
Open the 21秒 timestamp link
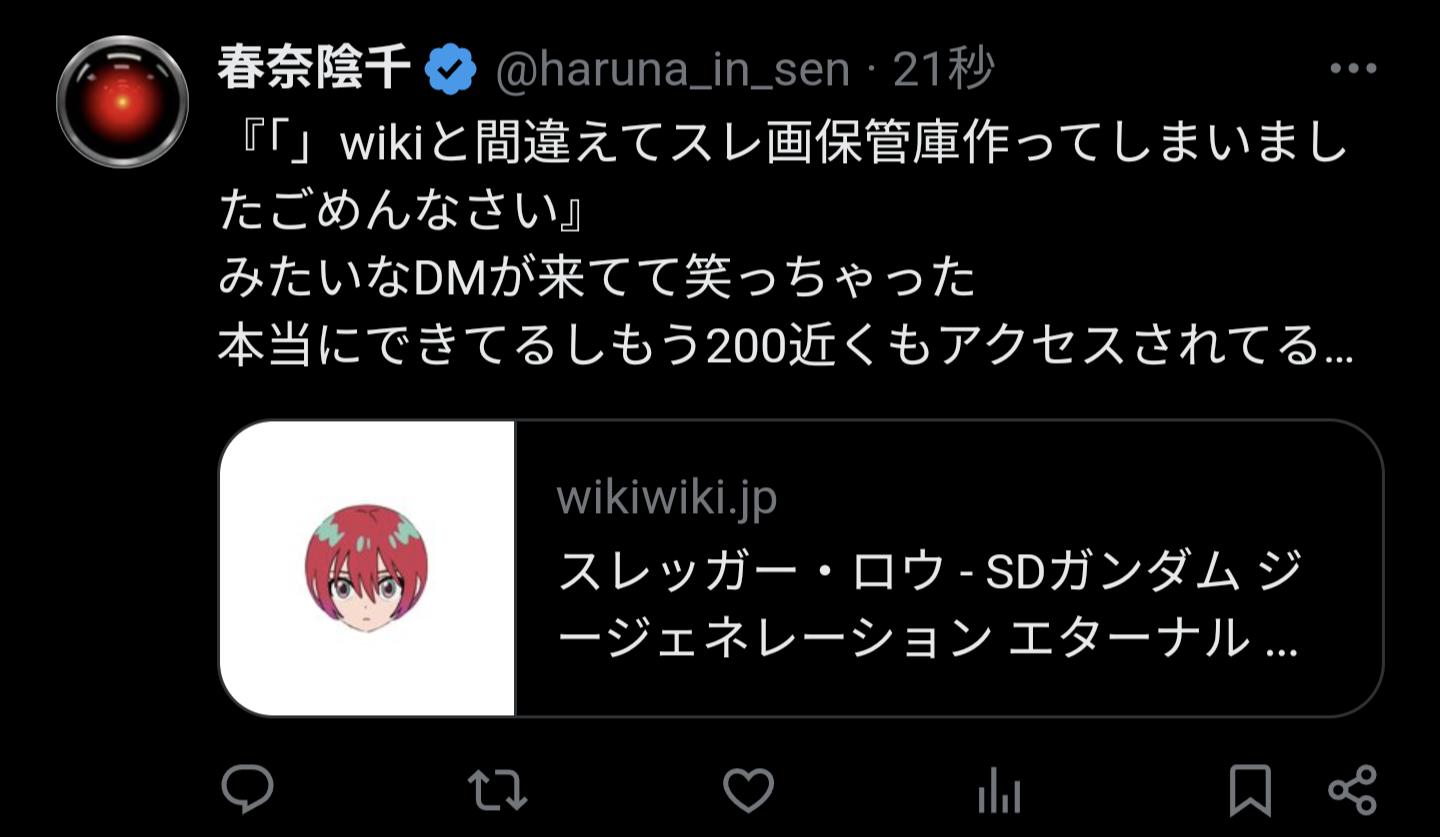tap(943, 70)
